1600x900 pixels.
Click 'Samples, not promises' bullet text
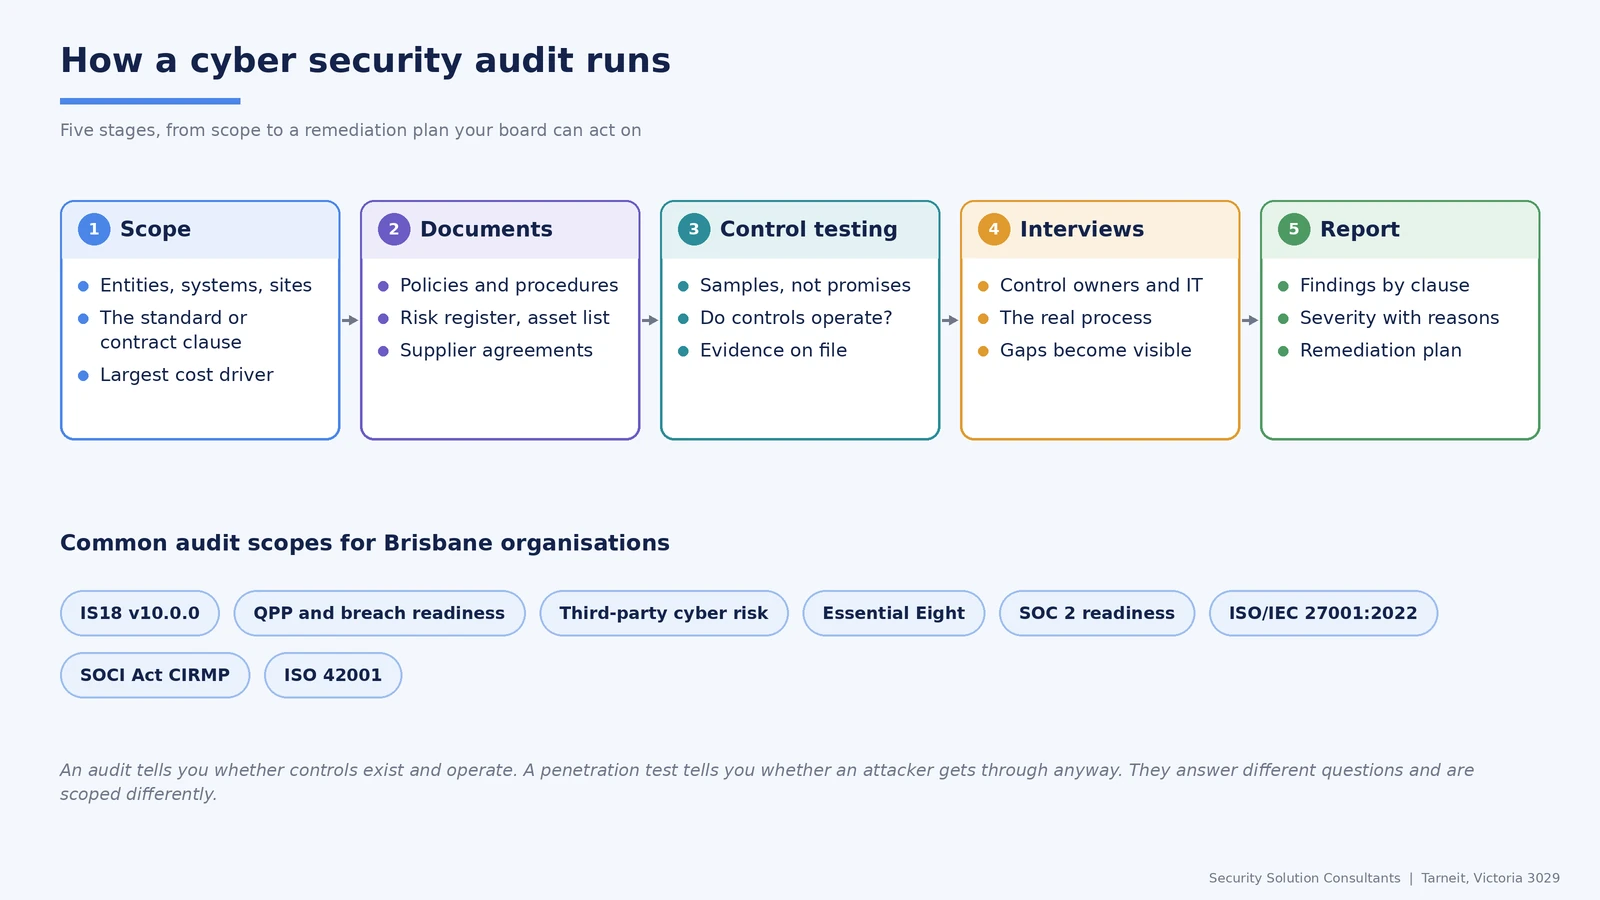(805, 286)
